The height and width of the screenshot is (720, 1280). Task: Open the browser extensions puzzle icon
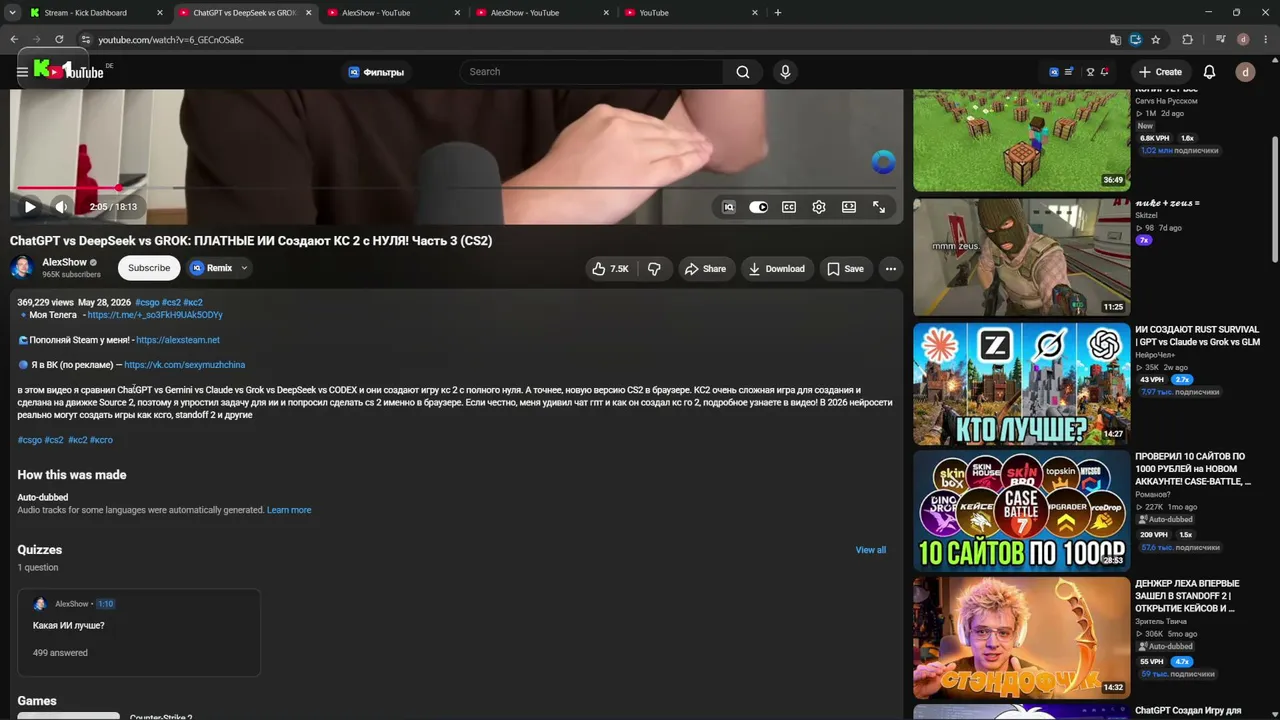coord(1188,40)
